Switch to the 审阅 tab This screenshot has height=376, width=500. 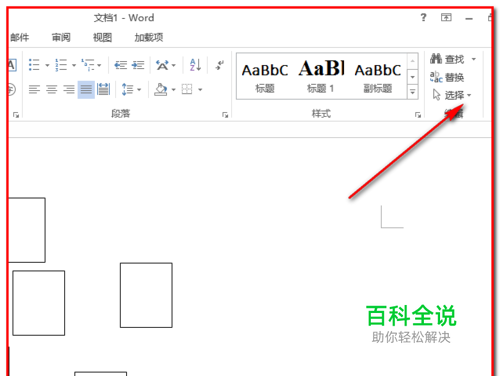point(61,37)
